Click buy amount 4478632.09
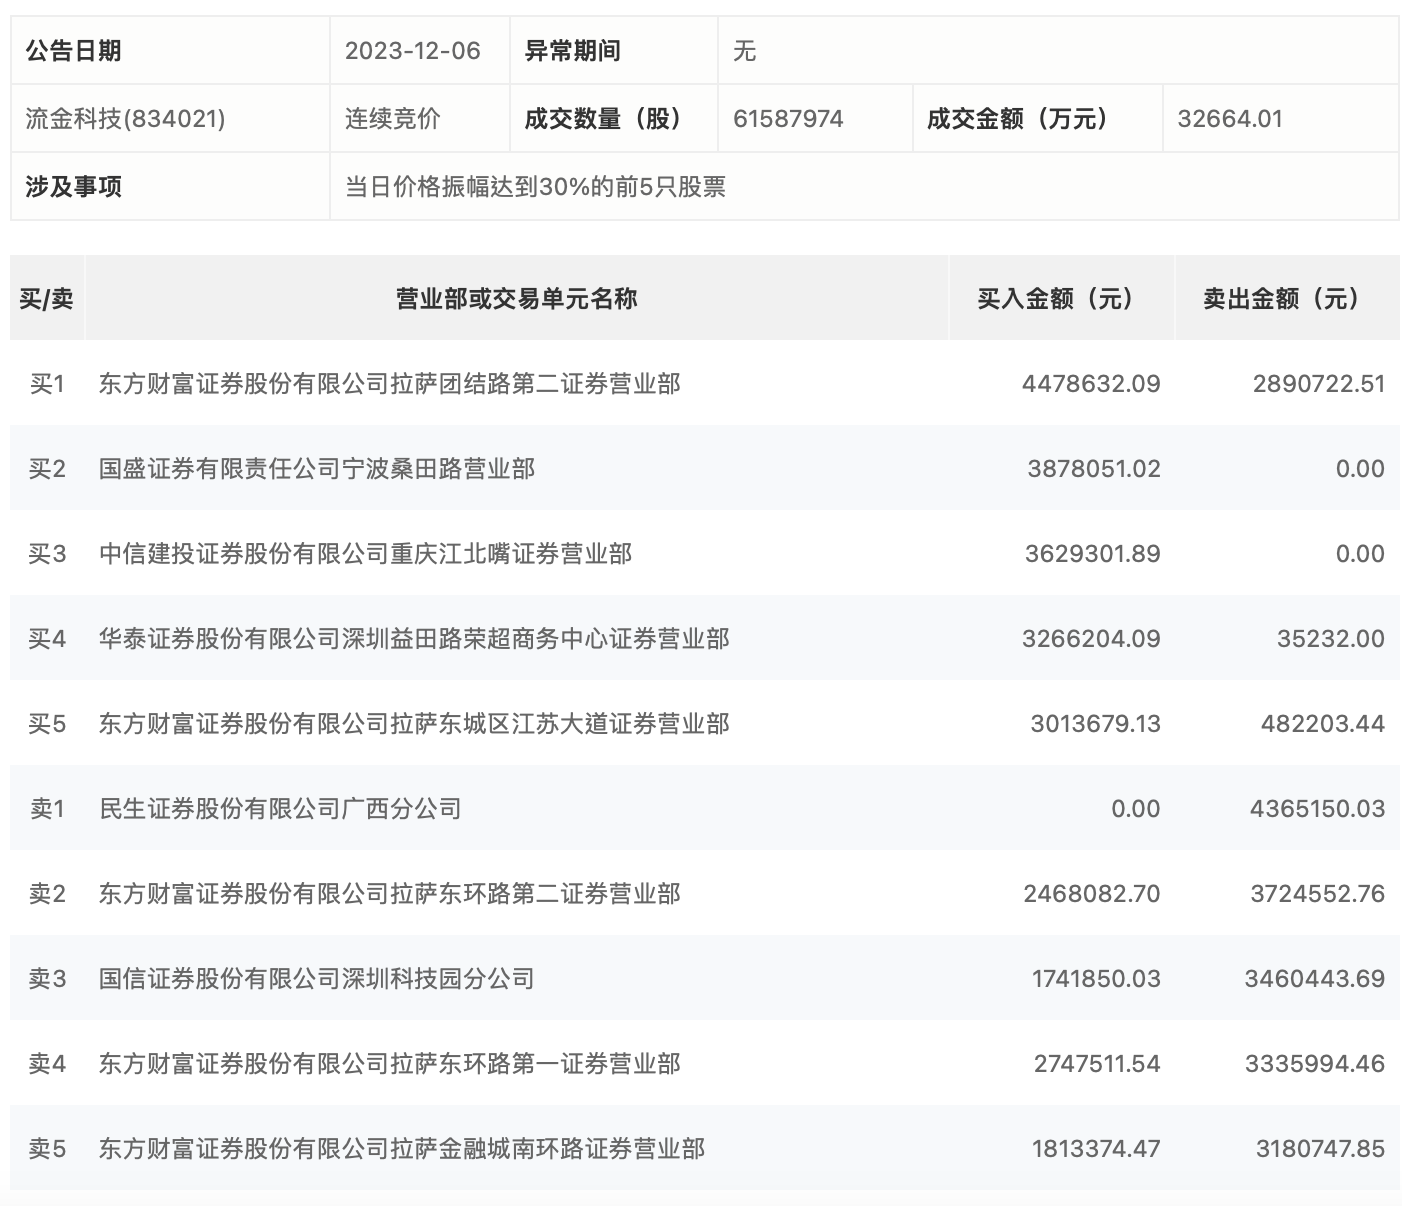The image size is (1402, 1206). click(x=1091, y=384)
